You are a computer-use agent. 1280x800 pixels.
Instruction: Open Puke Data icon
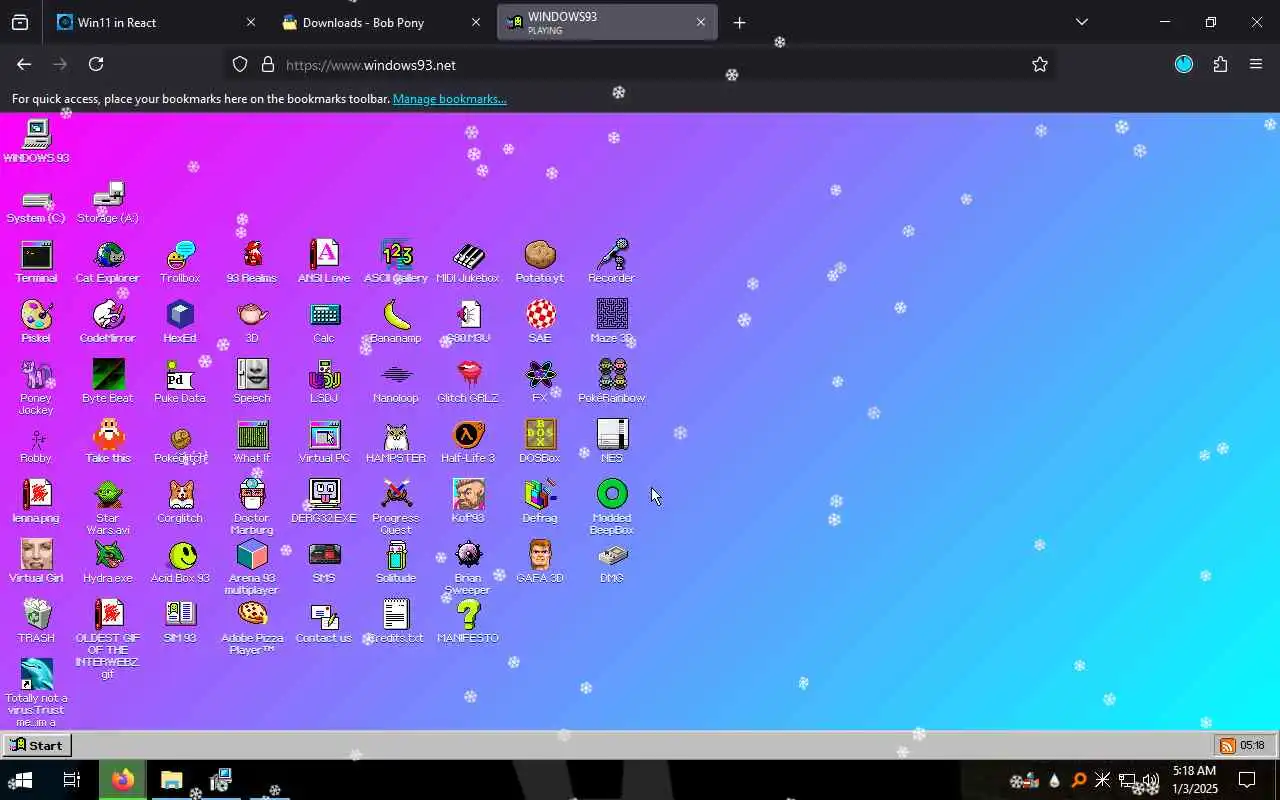180,382
